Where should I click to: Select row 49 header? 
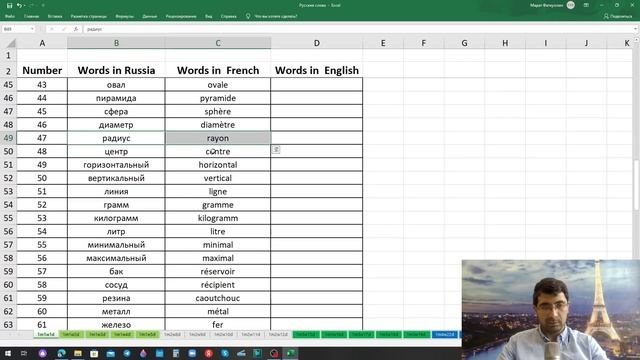click(x=8, y=138)
